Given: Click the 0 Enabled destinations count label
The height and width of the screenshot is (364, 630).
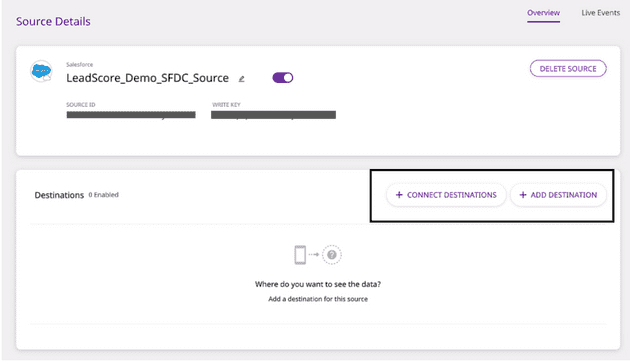Looking at the screenshot, I should pos(104,195).
